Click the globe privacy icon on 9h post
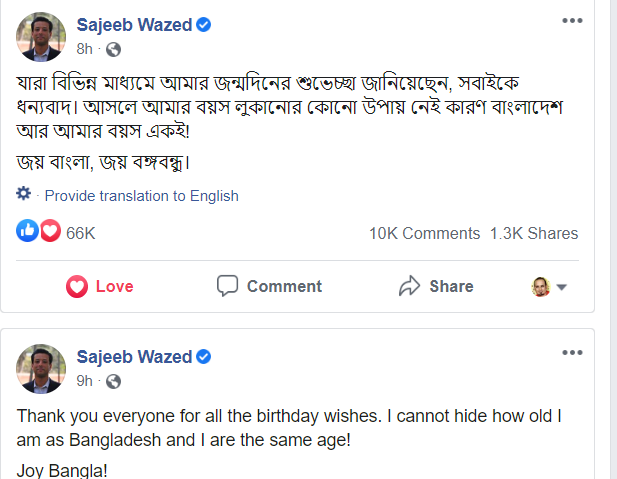 pyautogui.click(x=113, y=381)
